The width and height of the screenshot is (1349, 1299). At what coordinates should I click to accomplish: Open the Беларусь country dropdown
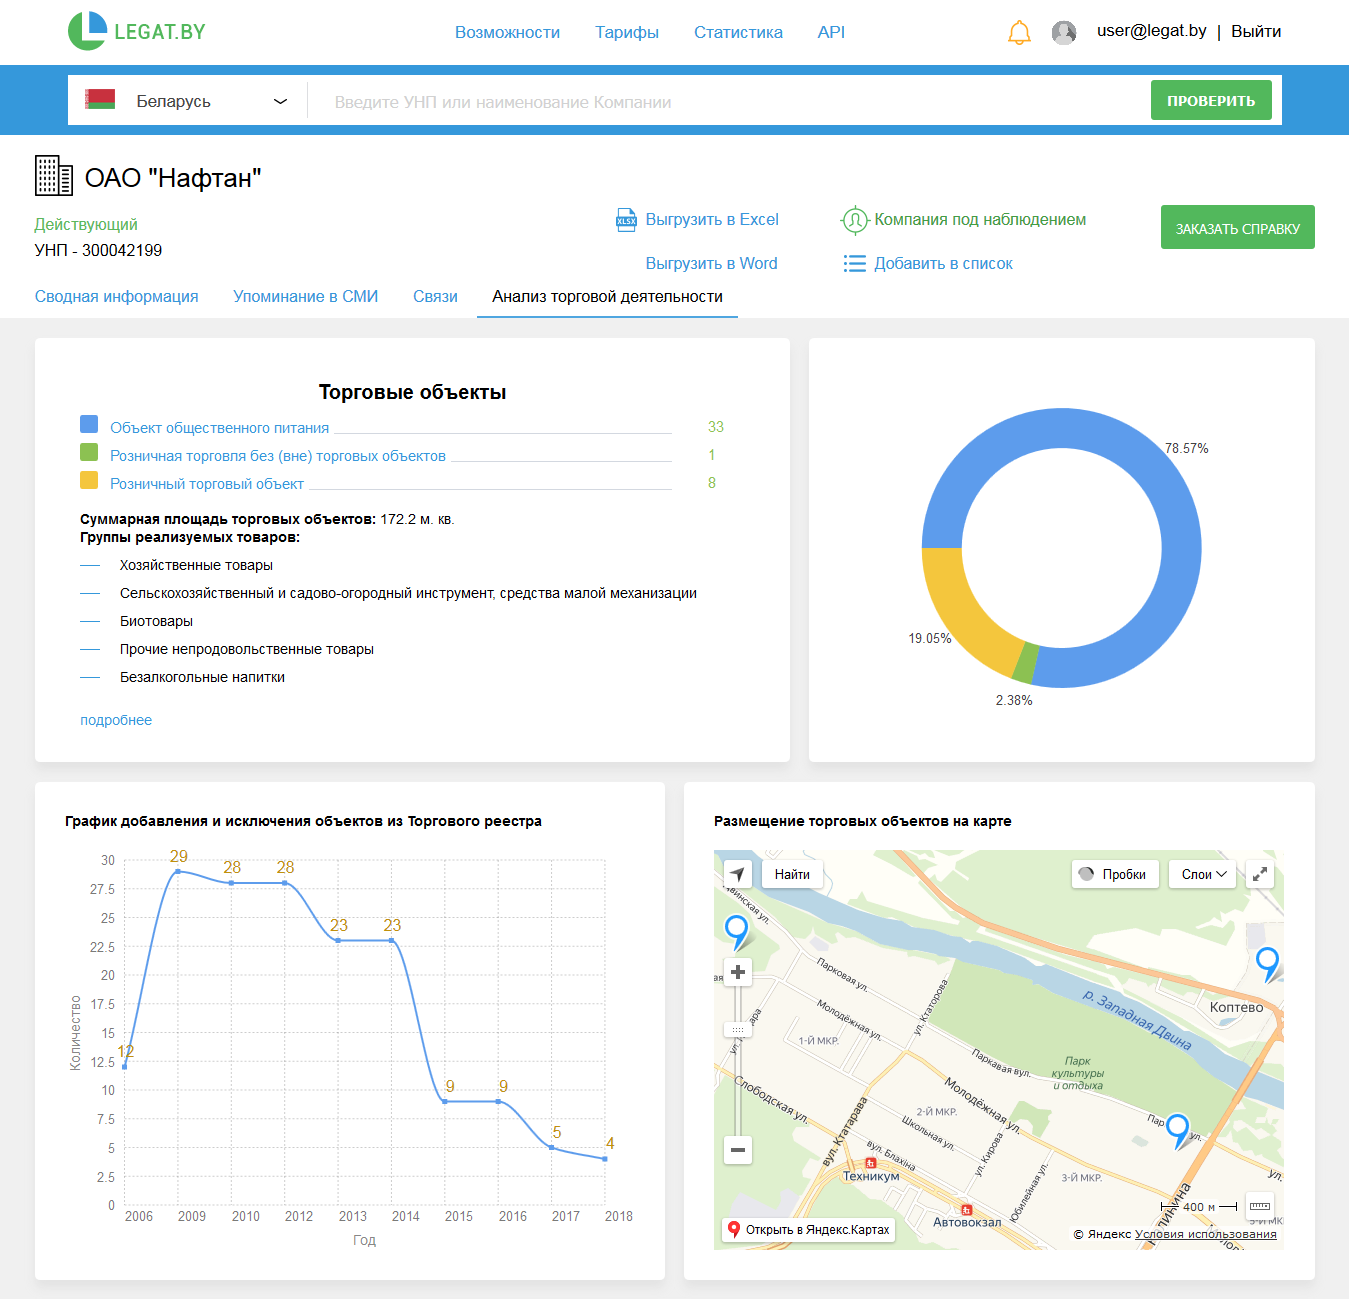point(187,101)
